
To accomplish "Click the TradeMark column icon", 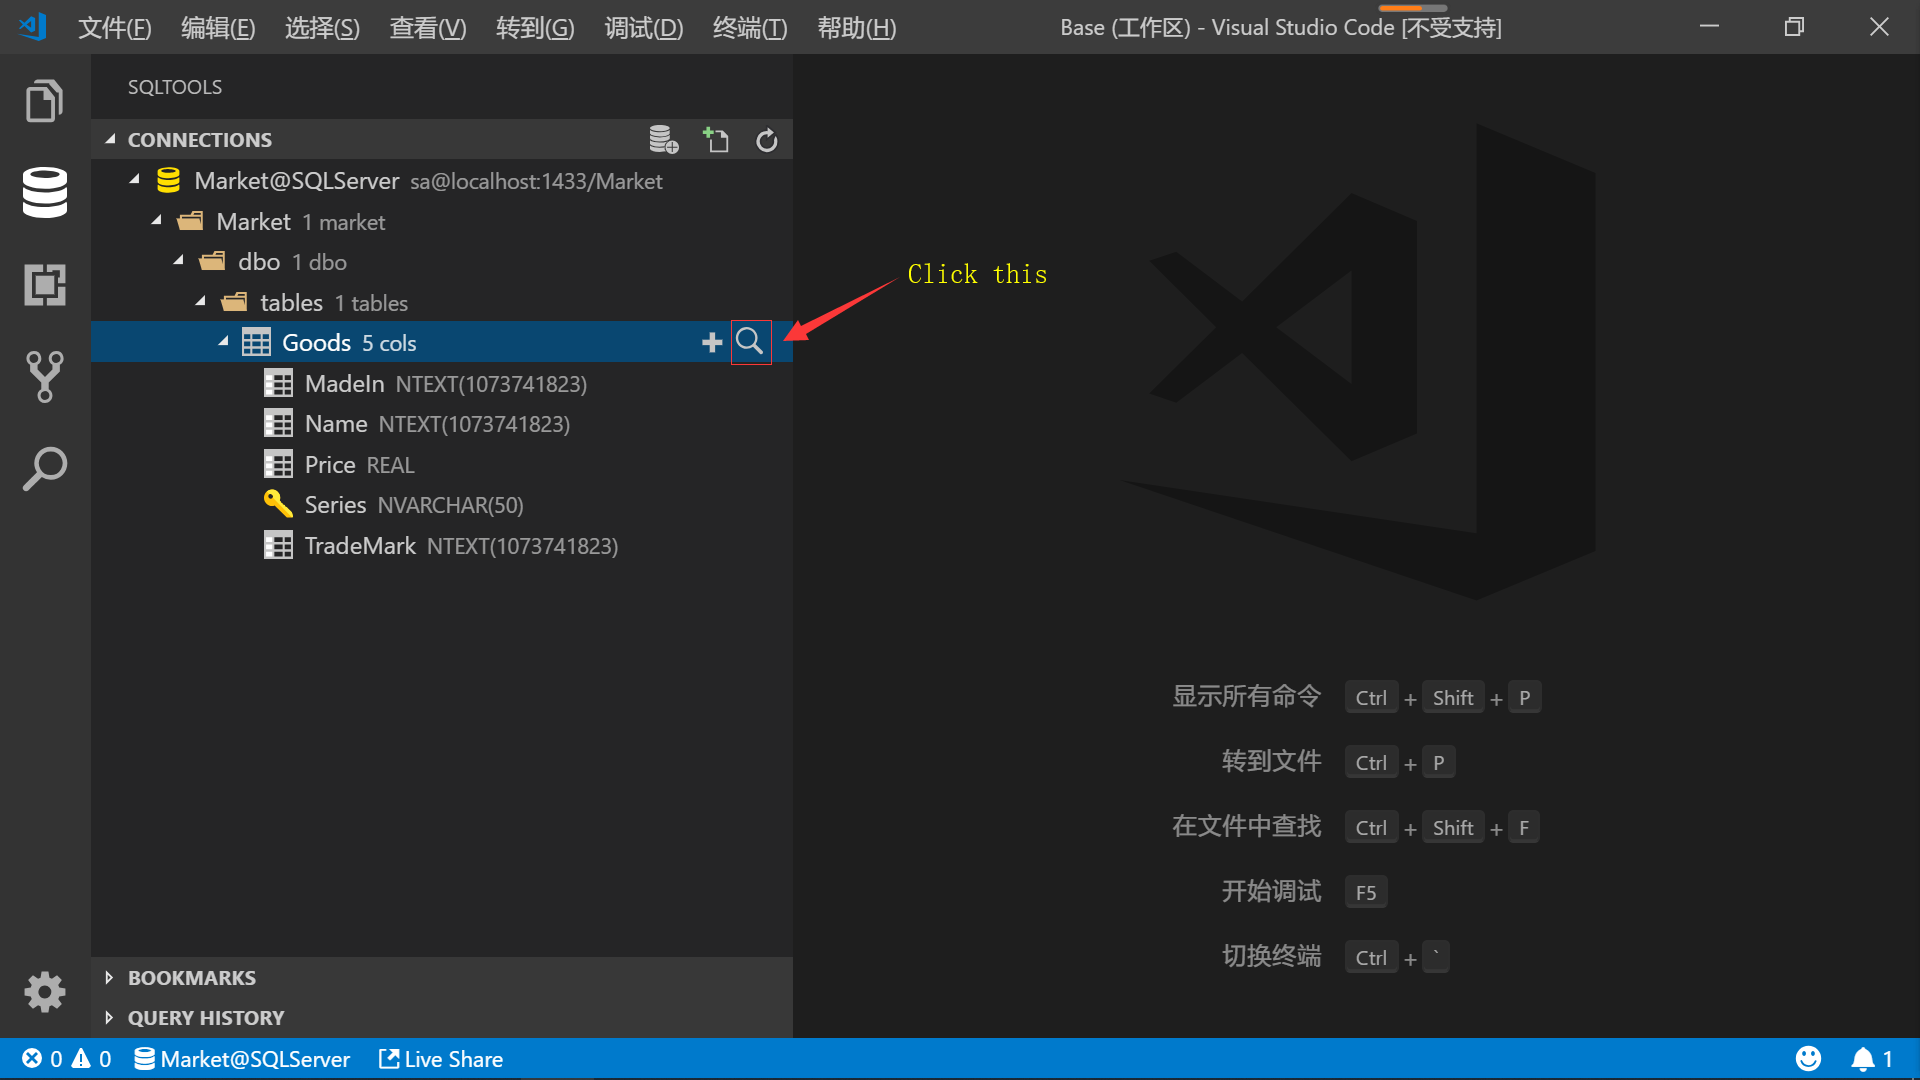I will pos(278,546).
